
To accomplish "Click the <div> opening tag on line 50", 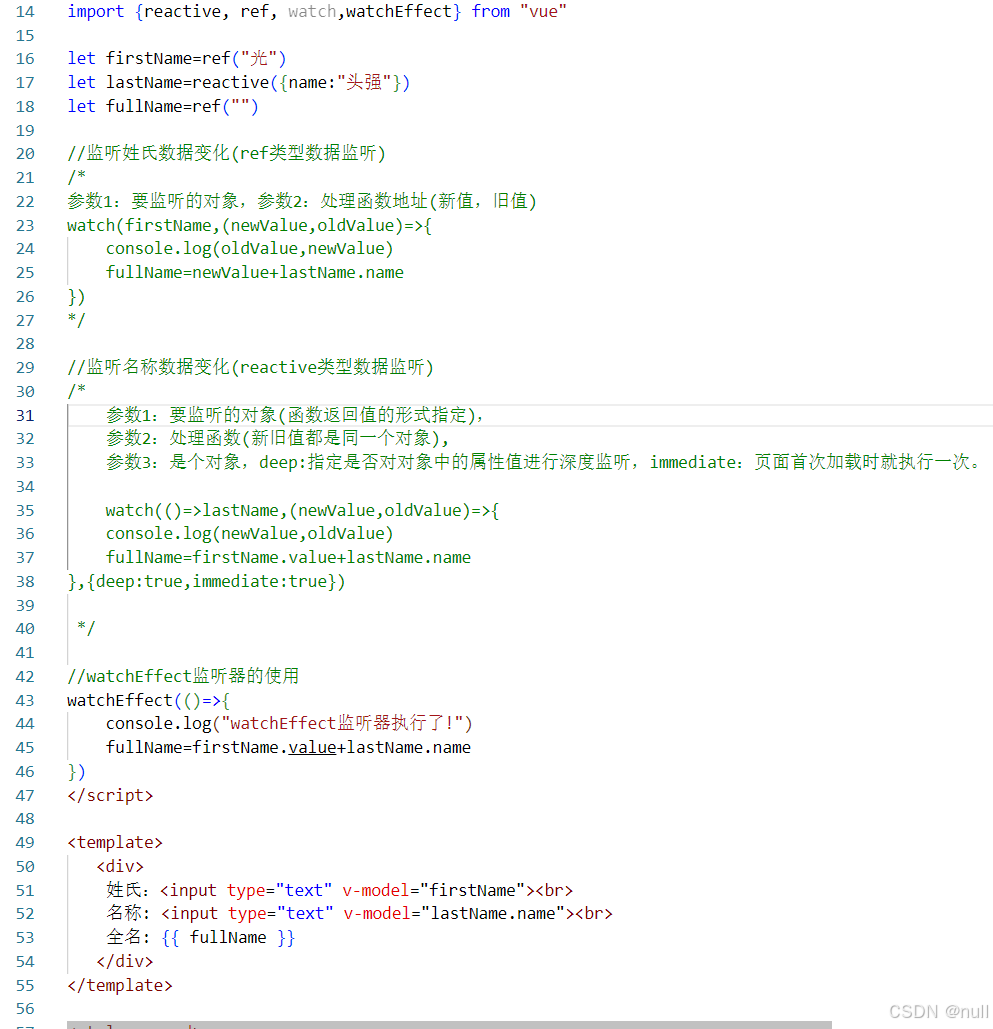I will 119,866.
